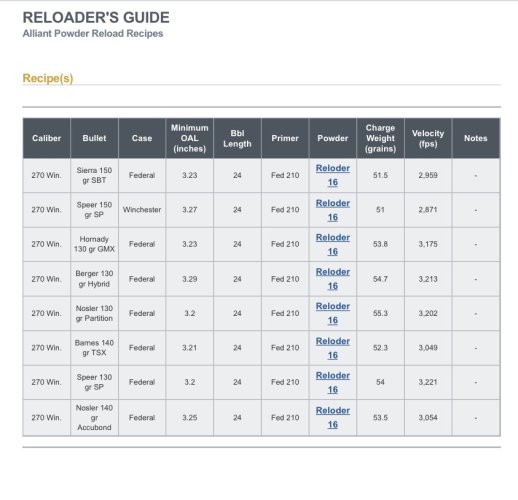Click the Caliber column header

(47, 138)
